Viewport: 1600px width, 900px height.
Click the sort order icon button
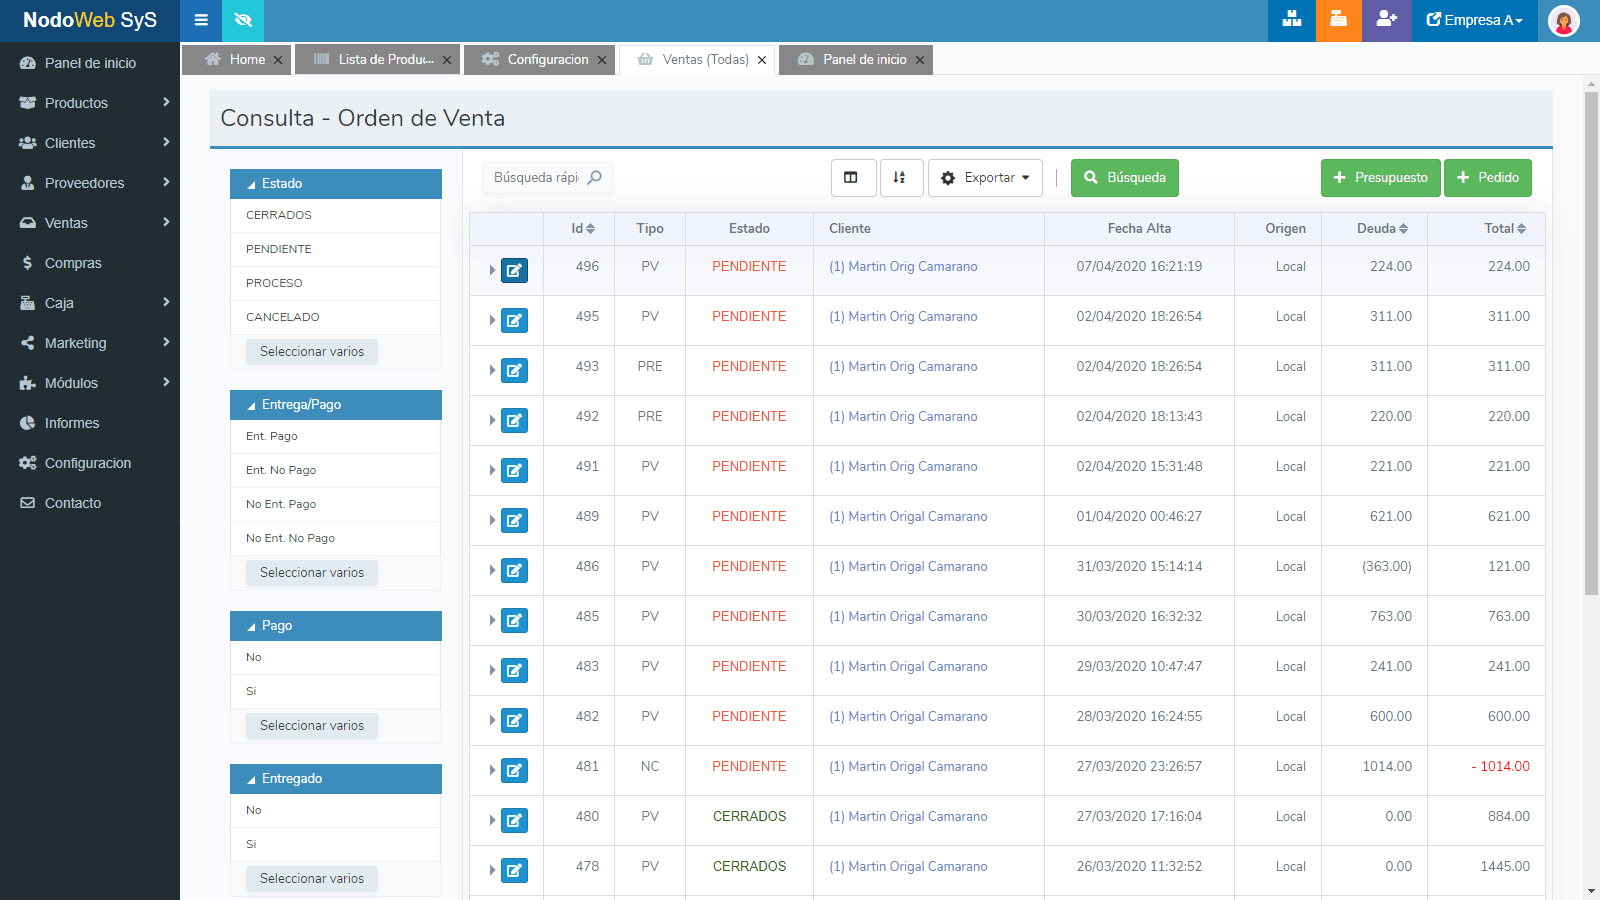(x=900, y=178)
